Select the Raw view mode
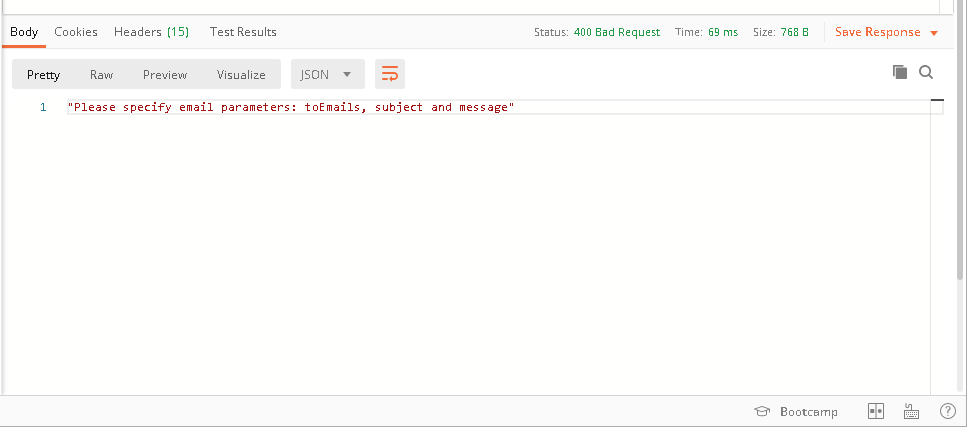This screenshot has height=435, width=974. tap(101, 75)
